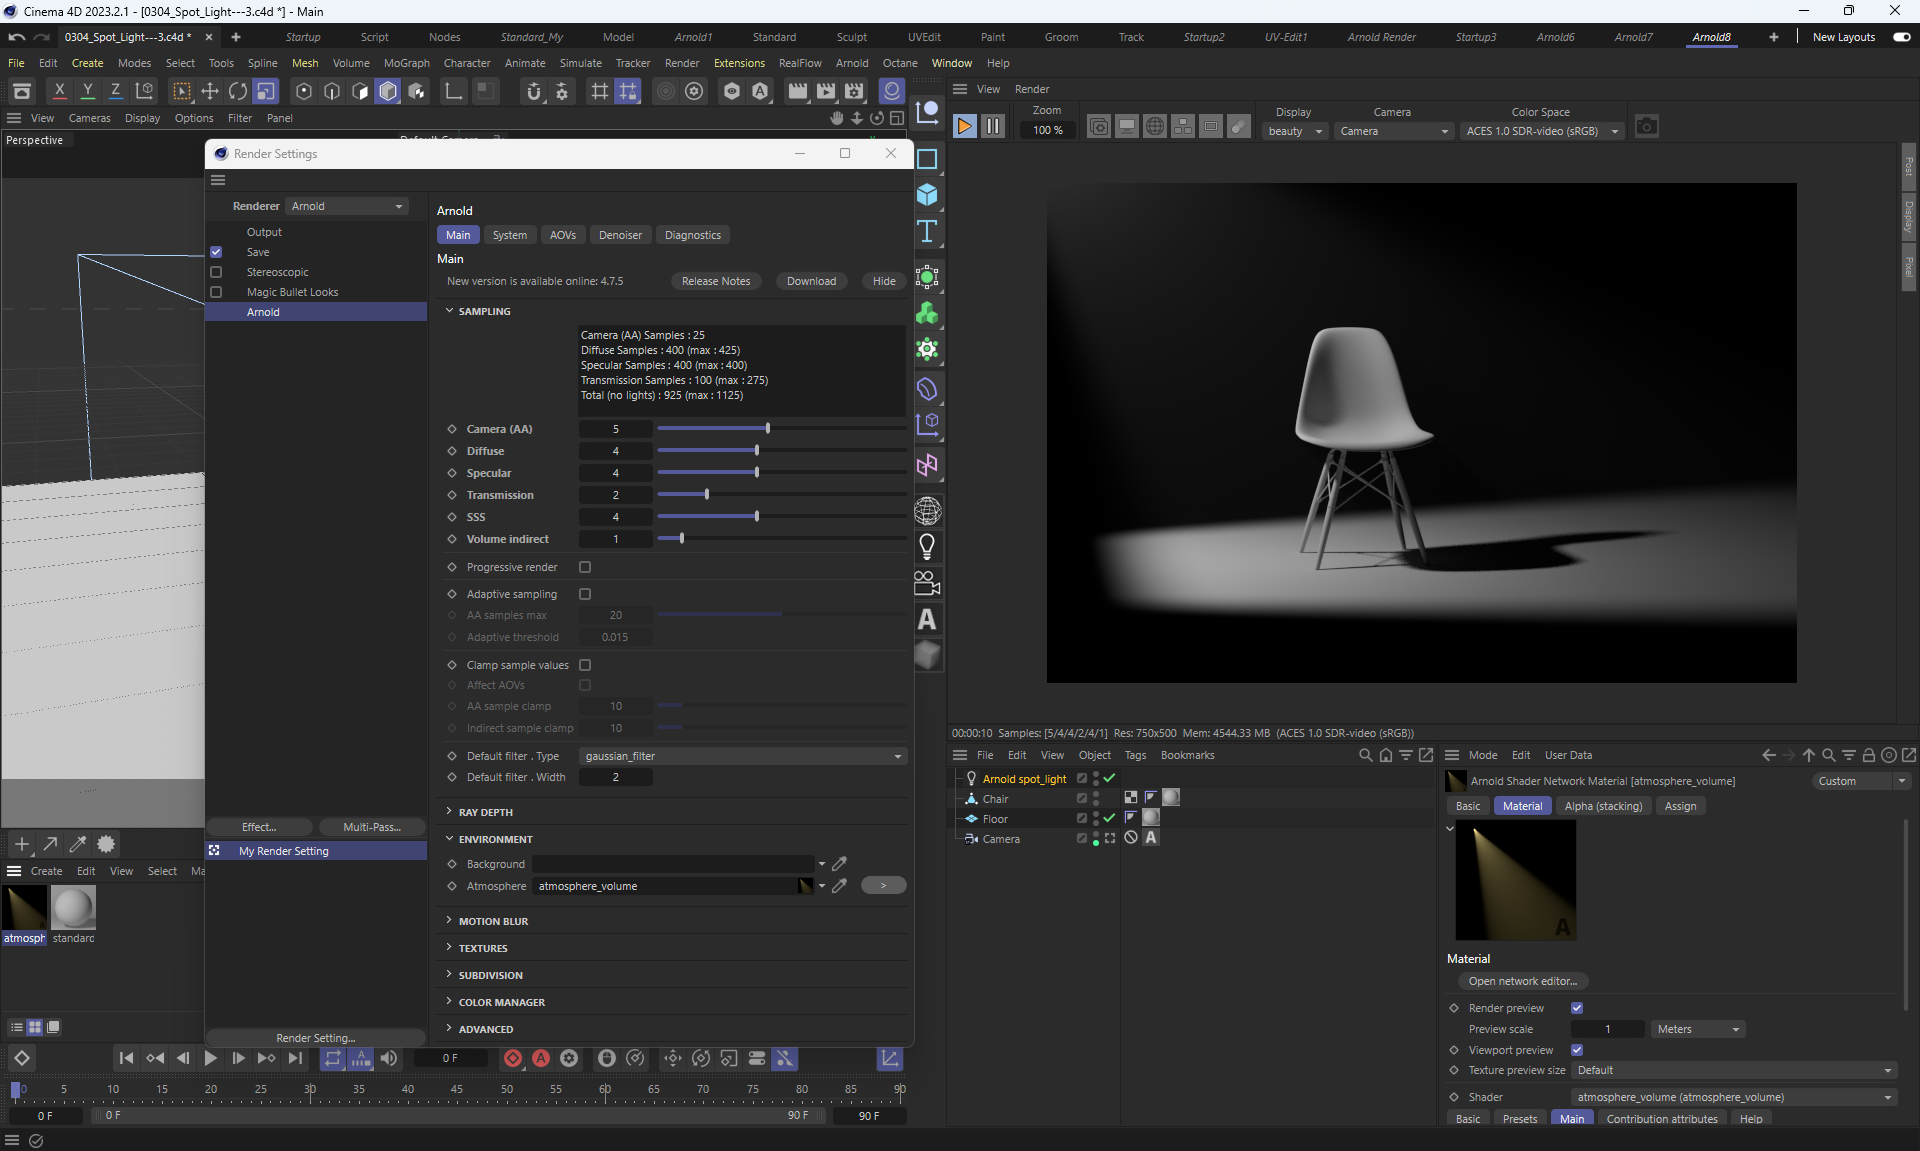Open the Default filter Type dropdown

(x=743, y=756)
